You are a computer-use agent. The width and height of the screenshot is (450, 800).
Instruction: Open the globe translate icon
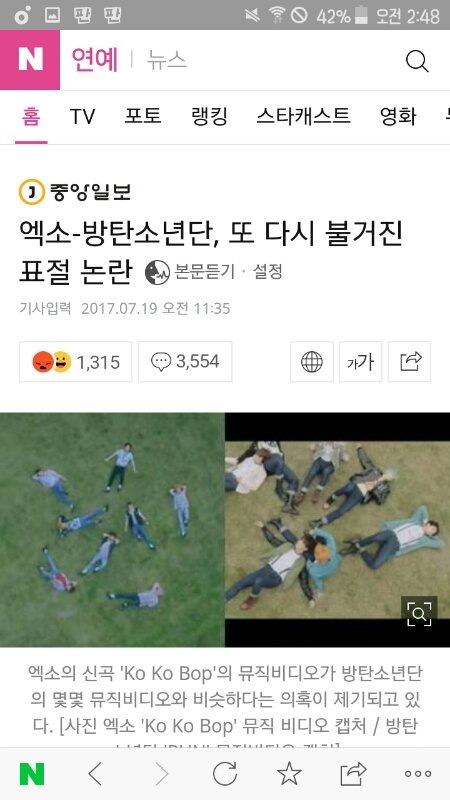click(312, 362)
